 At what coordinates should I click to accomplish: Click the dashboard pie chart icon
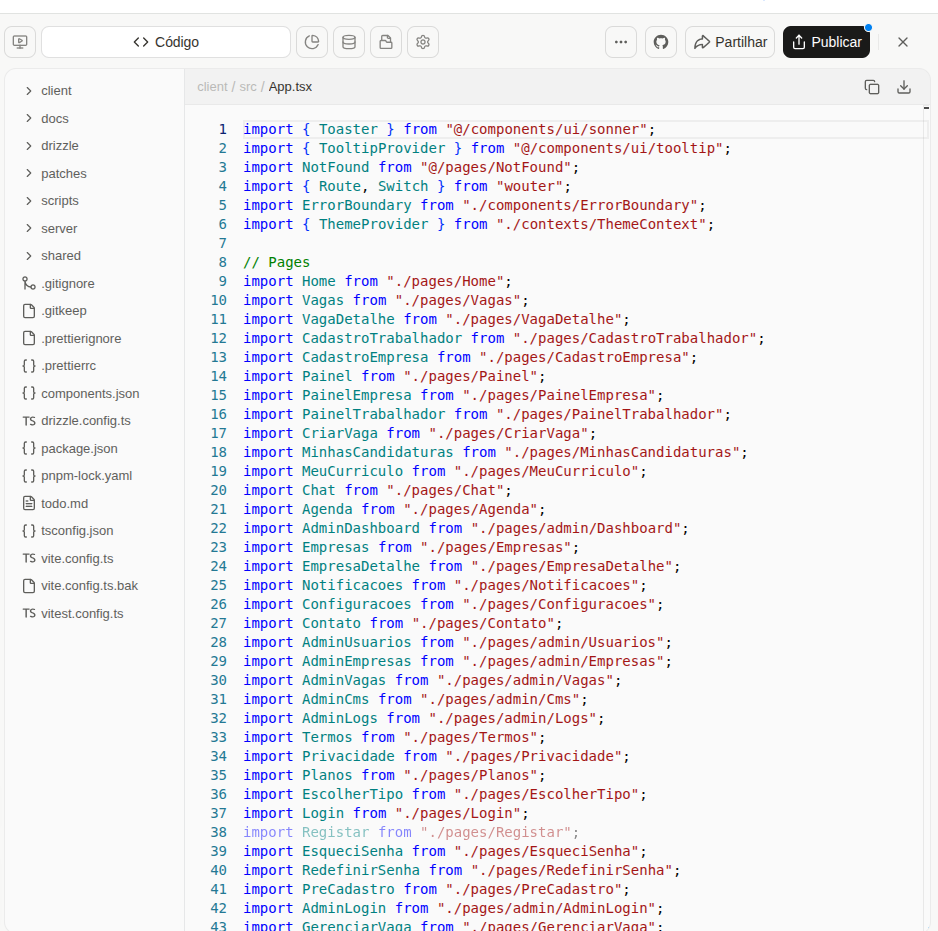coord(312,42)
